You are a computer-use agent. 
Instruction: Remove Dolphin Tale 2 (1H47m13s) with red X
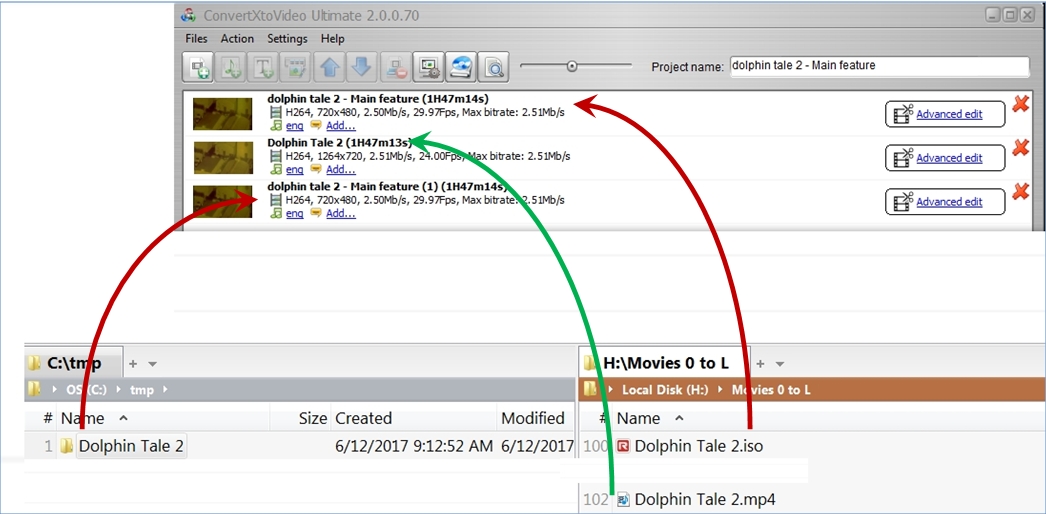point(1020,148)
